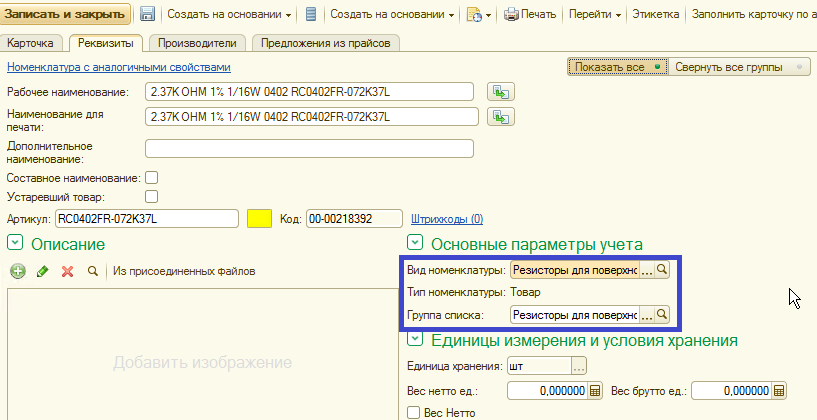Collapse the Описание group
The image size is (817, 420).
tap(15, 243)
